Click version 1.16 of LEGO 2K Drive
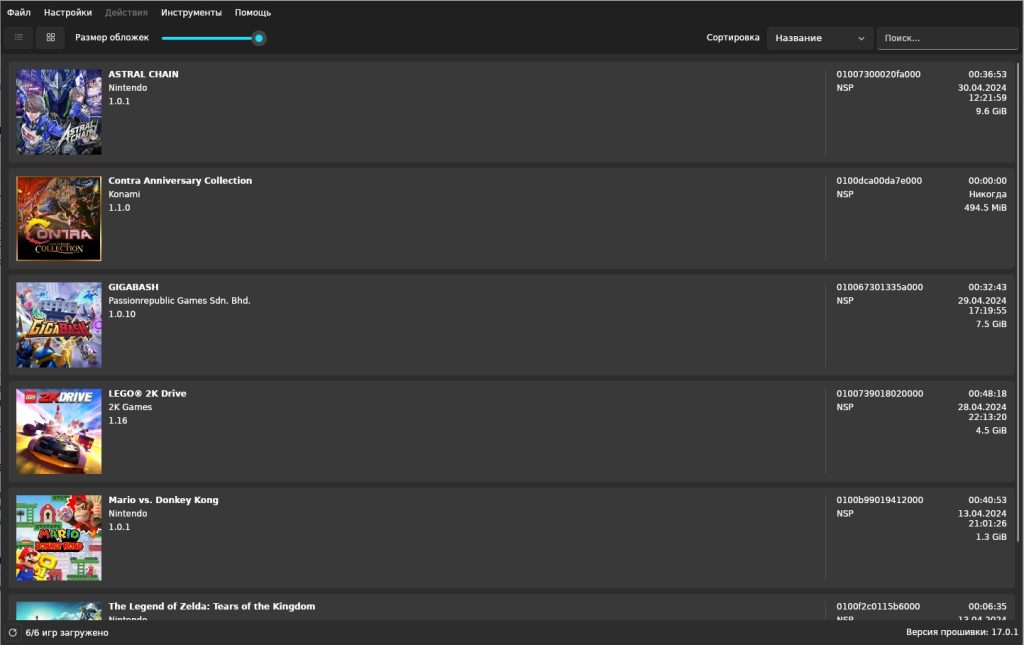 (x=118, y=420)
